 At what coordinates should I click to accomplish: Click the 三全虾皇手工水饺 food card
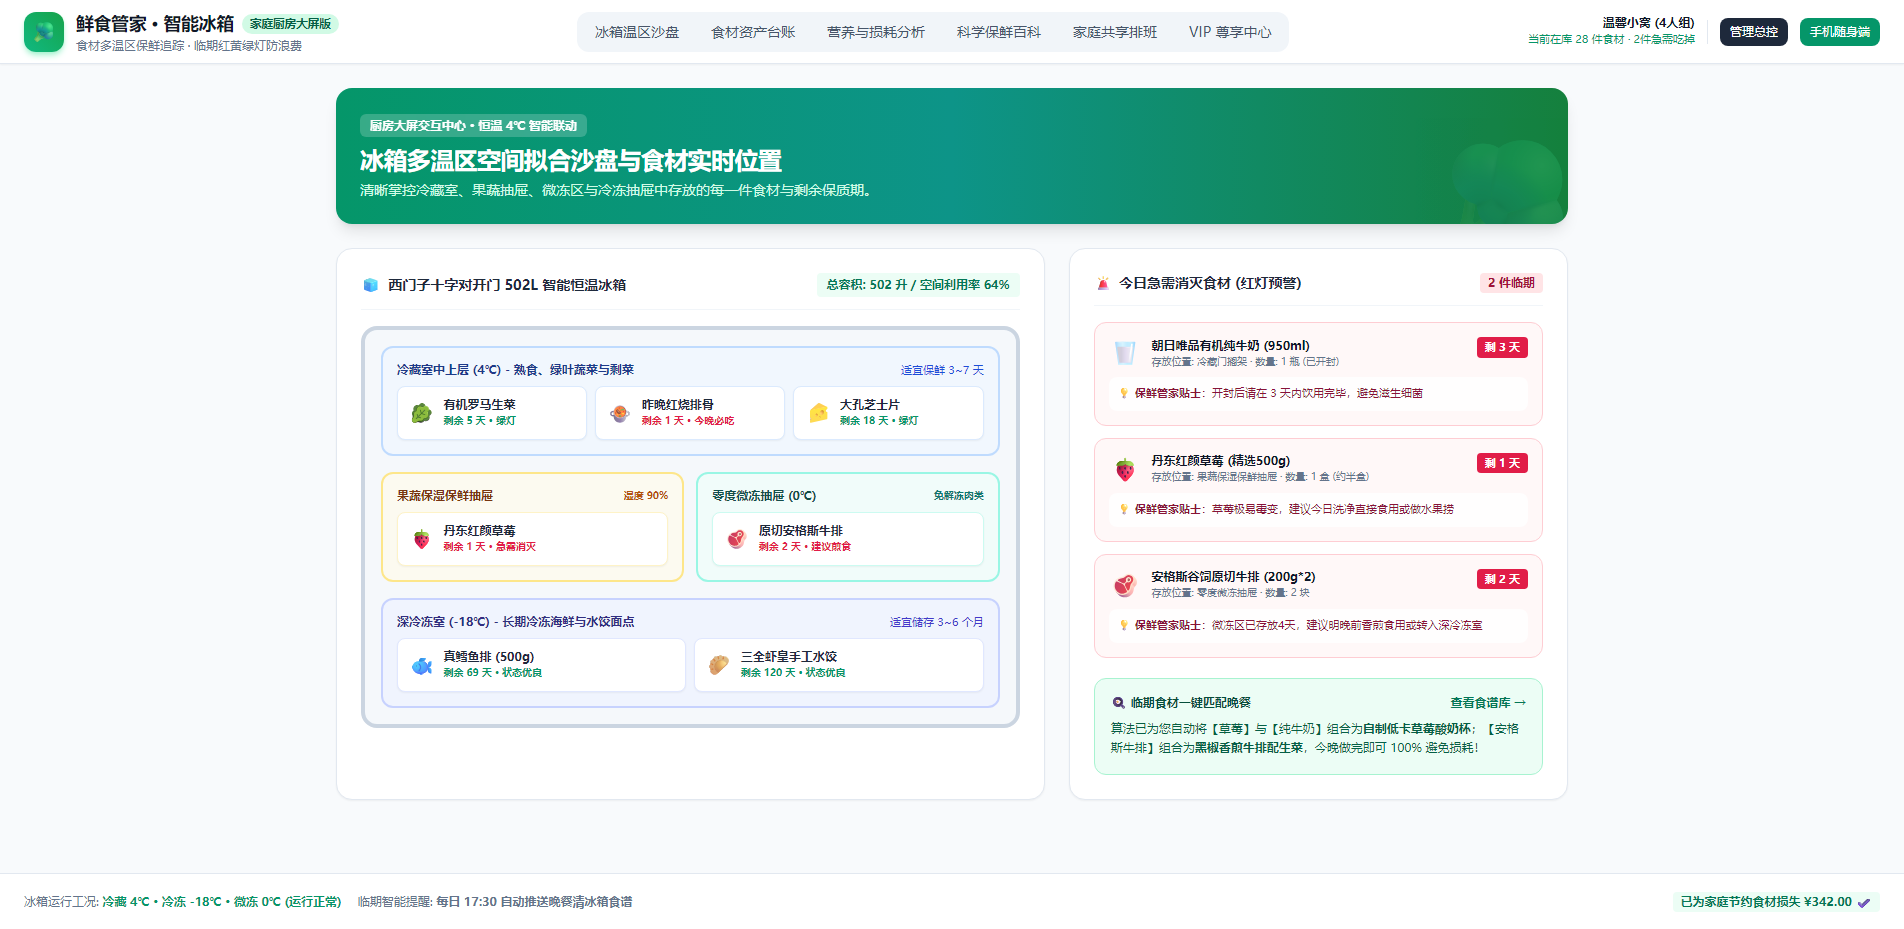(x=839, y=665)
